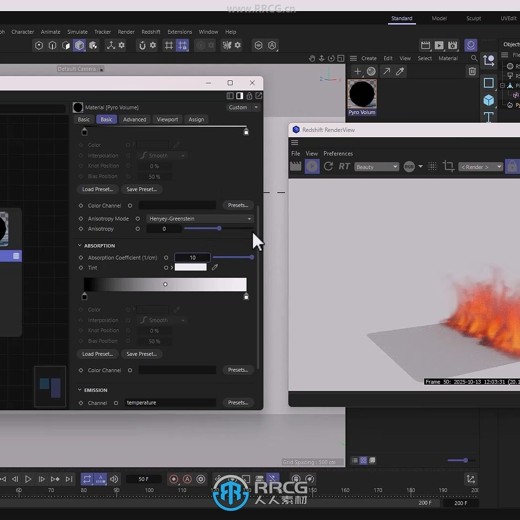Switch to the Viewport tab of material

point(167,119)
